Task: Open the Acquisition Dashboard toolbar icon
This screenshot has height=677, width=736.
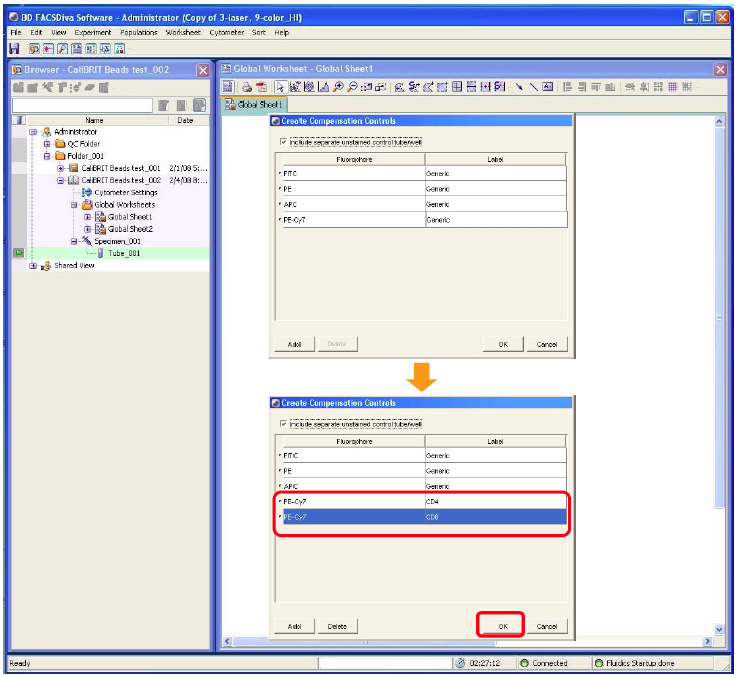Action: pos(91,48)
